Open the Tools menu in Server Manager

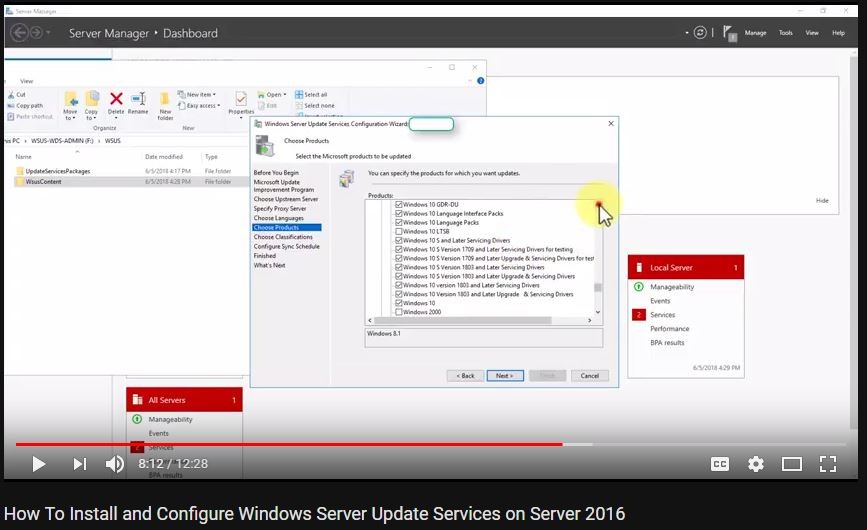pyautogui.click(x=786, y=33)
